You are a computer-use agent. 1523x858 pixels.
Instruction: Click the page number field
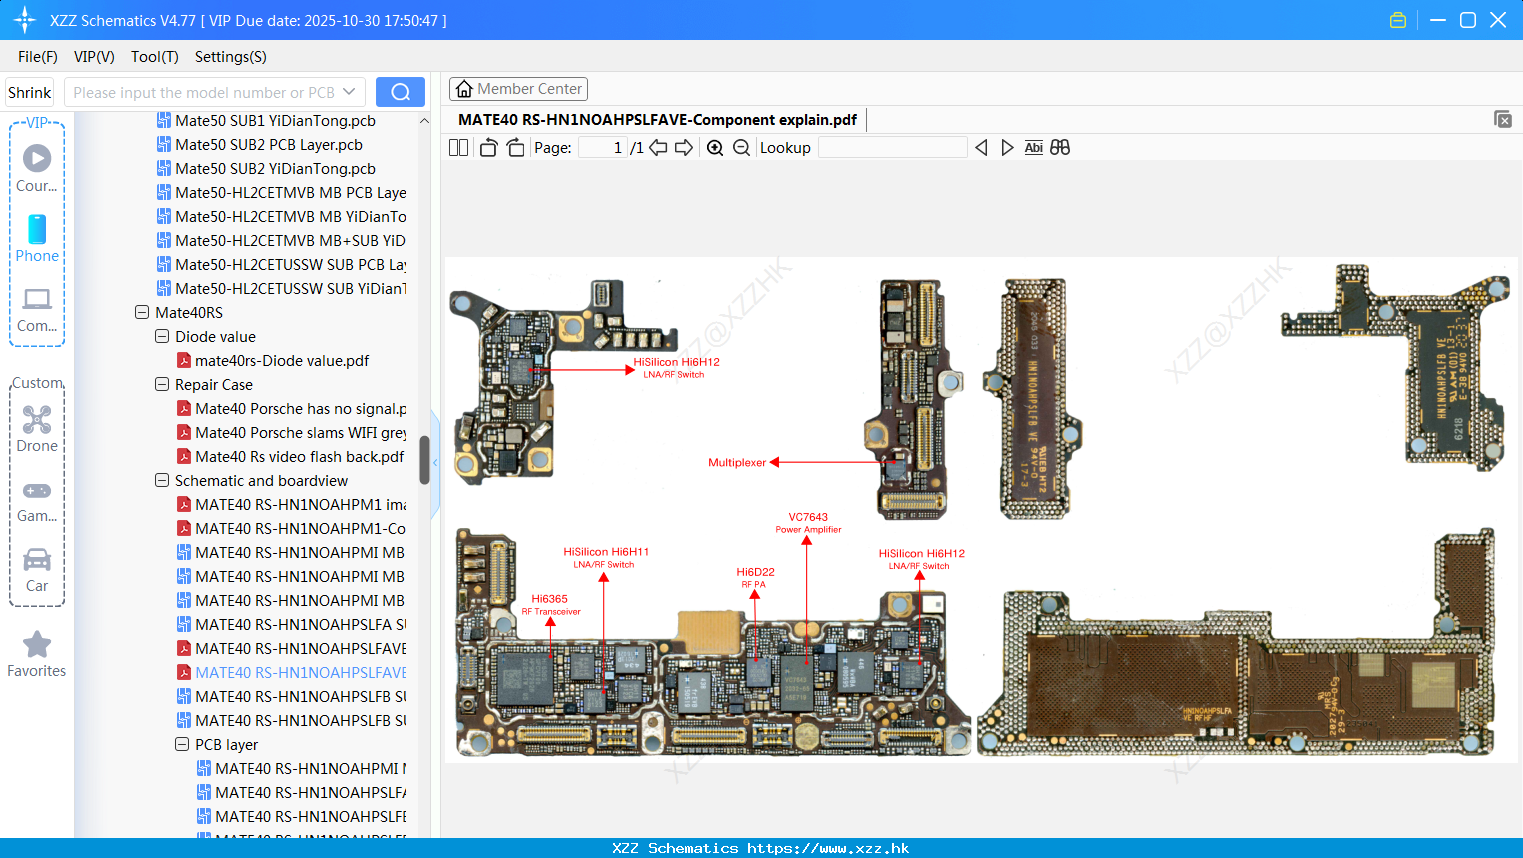point(603,148)
